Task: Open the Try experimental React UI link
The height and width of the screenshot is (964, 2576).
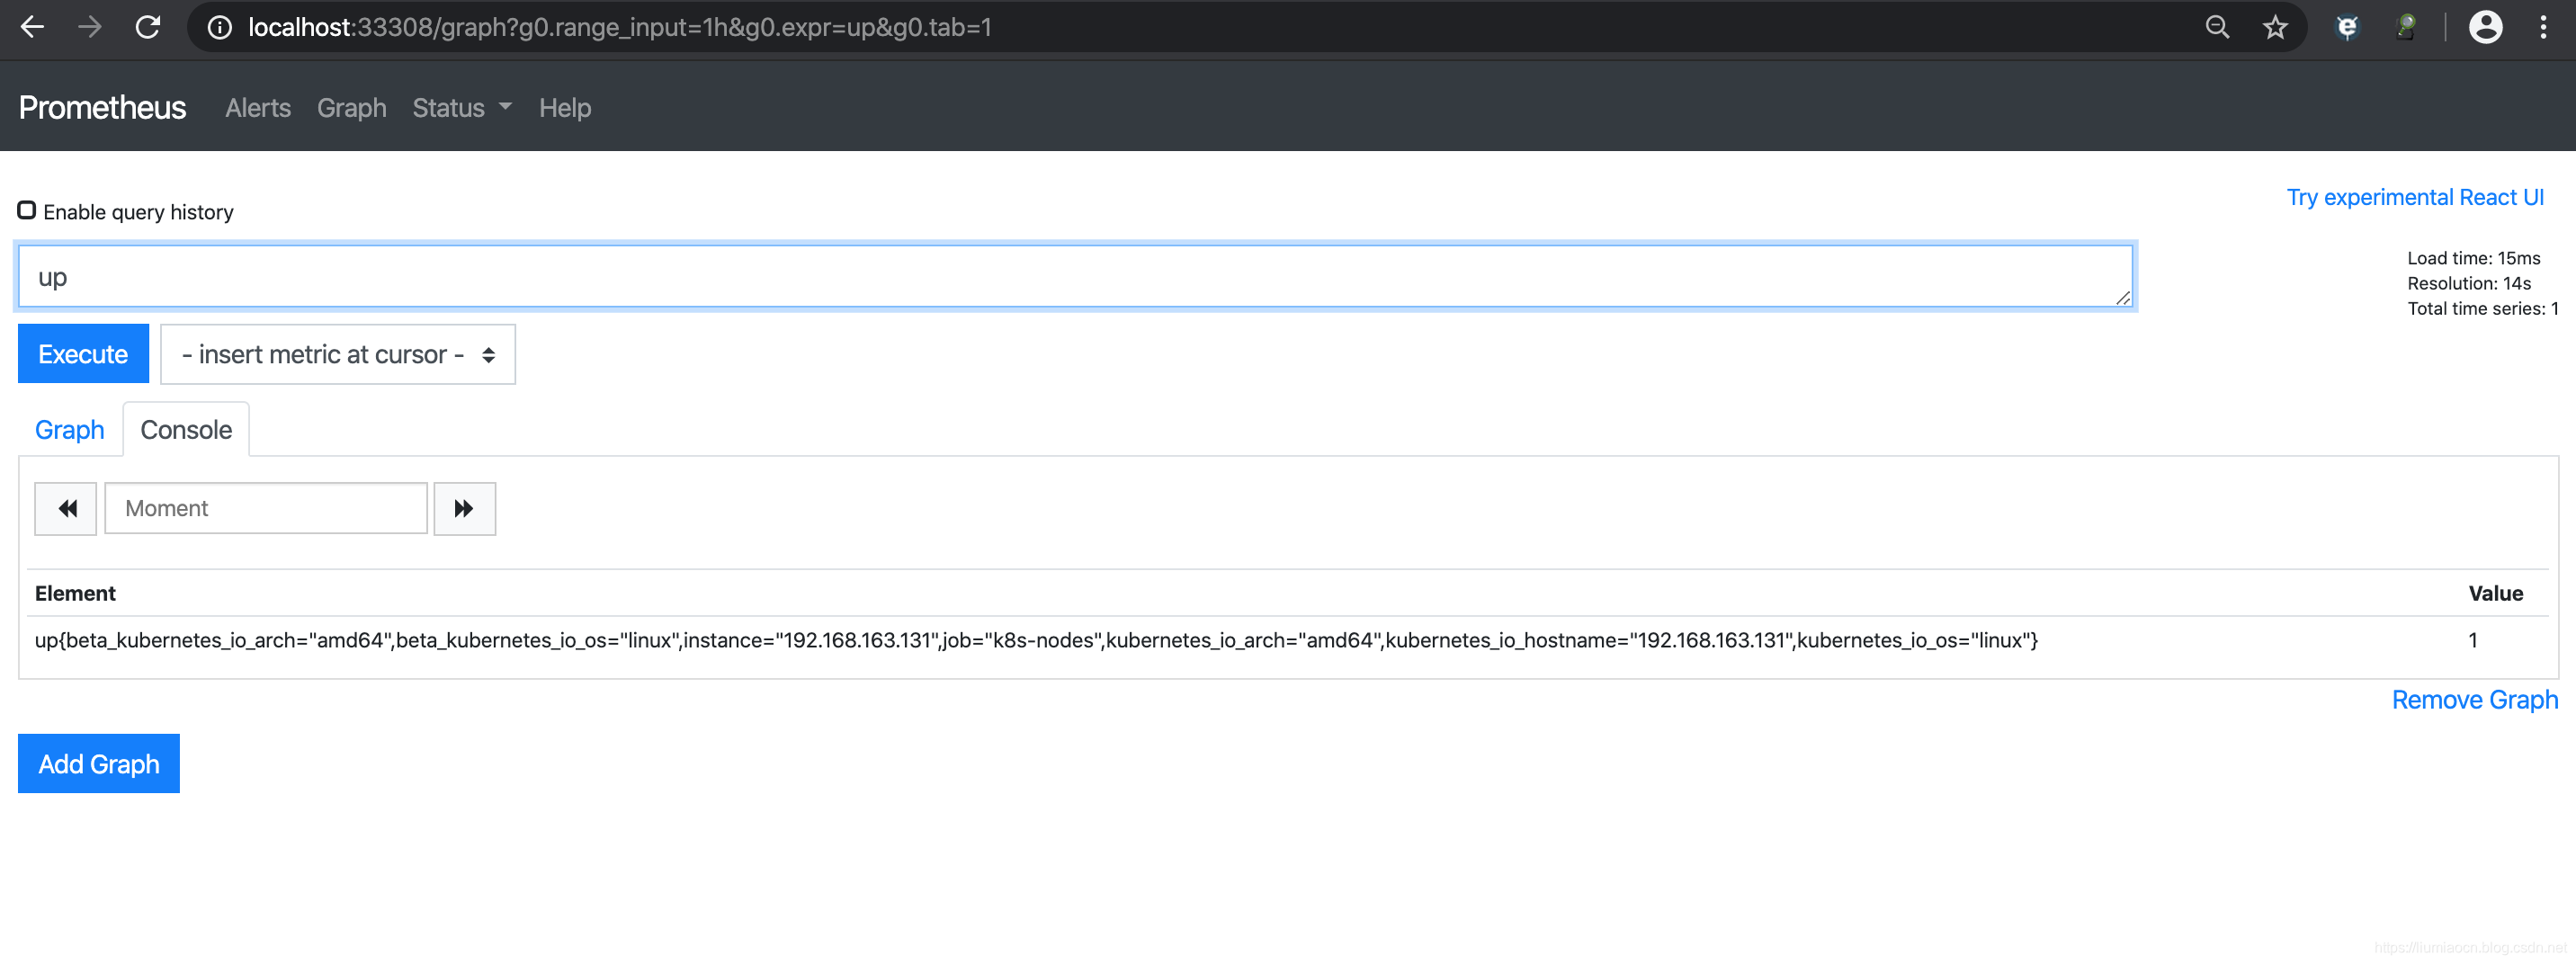Action: pyautogui.click(x=2415, y=197)
